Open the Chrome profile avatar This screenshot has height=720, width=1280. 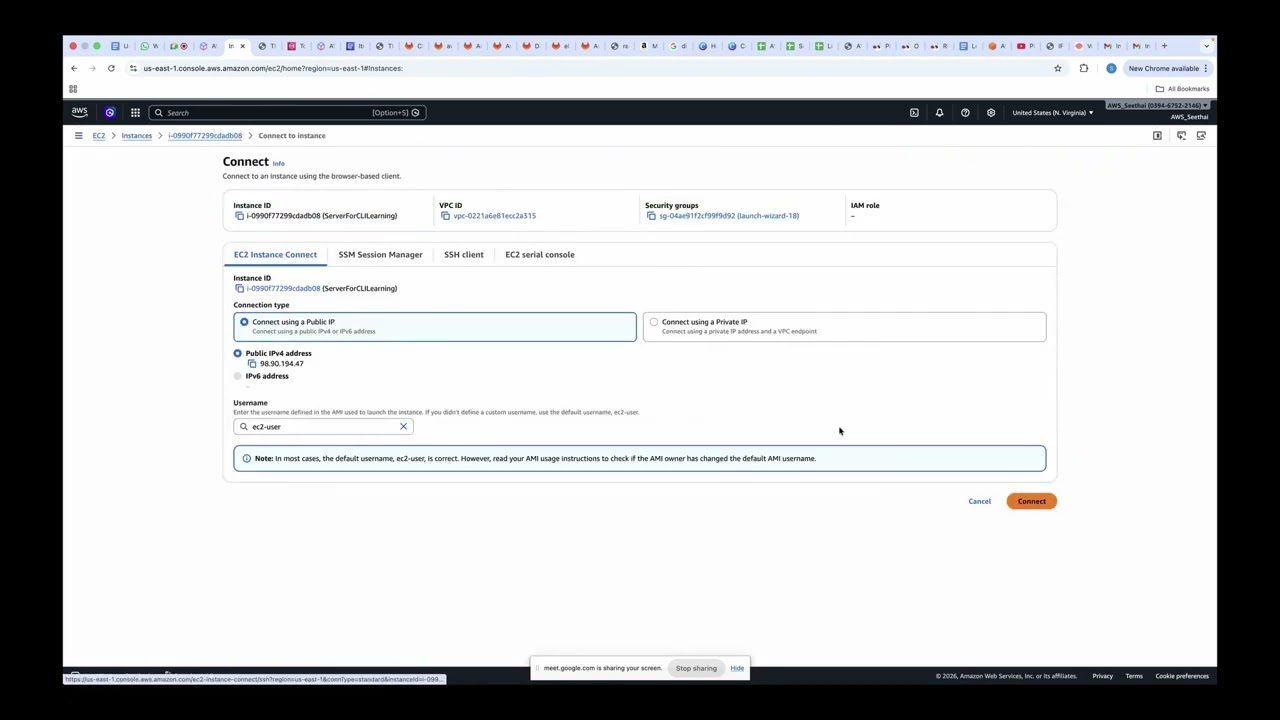tap(1111, 68)
